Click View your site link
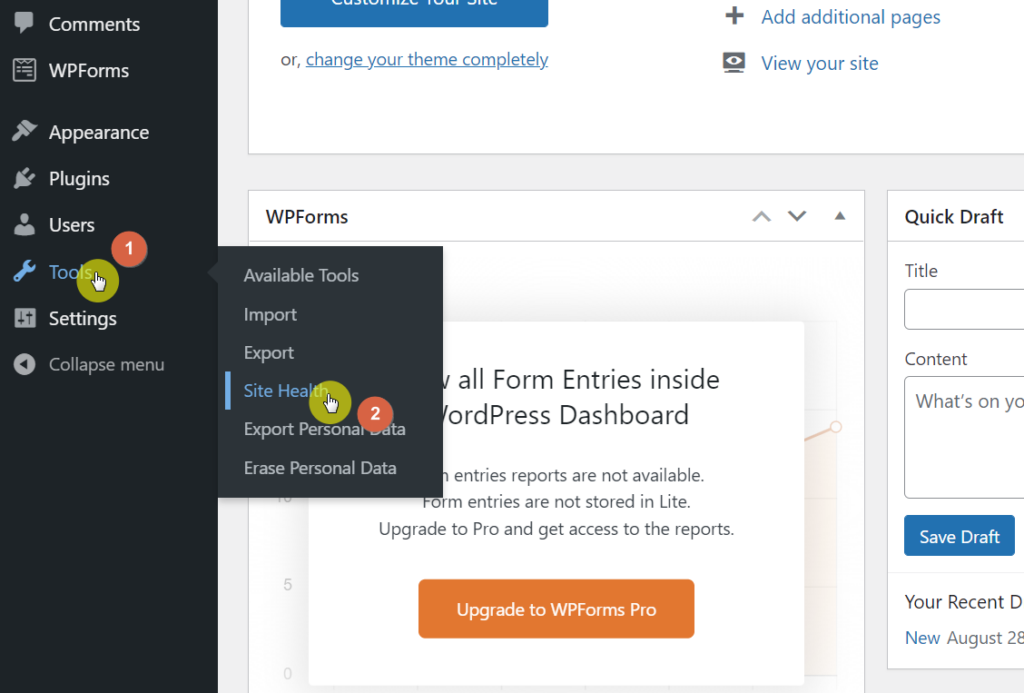This screenshot has width=1024, height=693. pyautogui.click(x=820, y=63)
